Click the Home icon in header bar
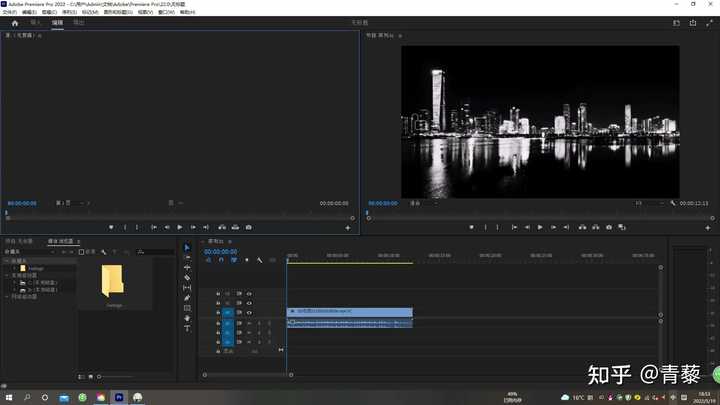Image resolution: width=720 pixels, height=405 pixels. [x=14, y=21]
